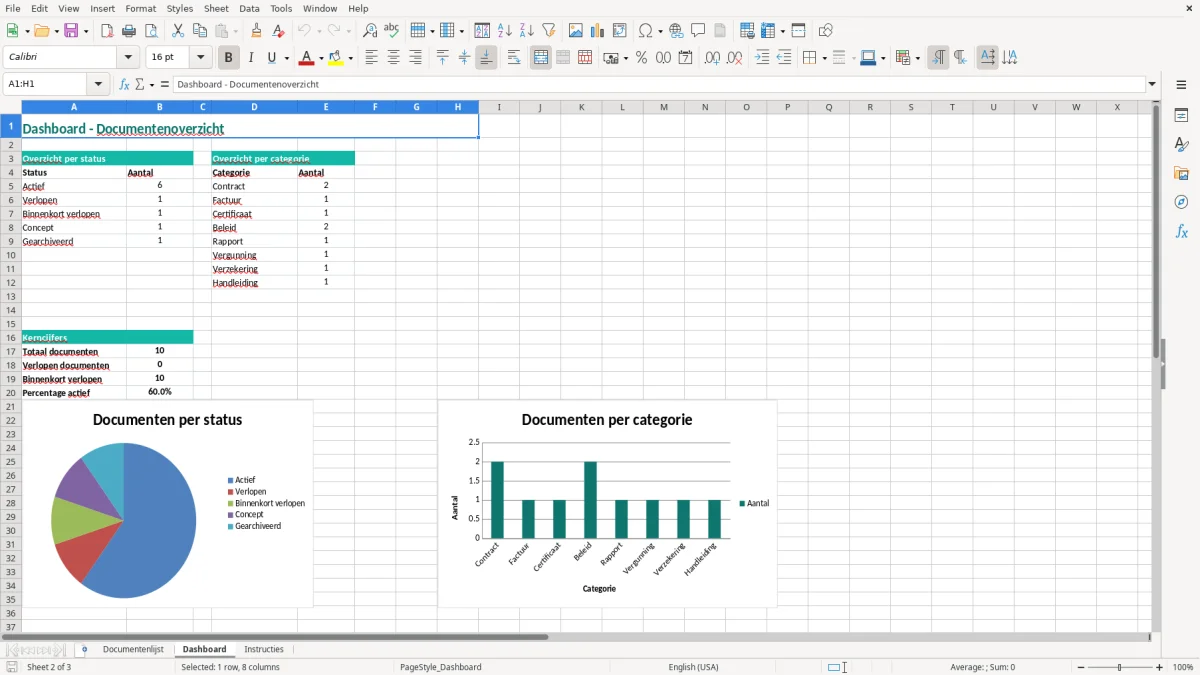
Task: Click the Format as Percent icon
Action: [642, 58]
